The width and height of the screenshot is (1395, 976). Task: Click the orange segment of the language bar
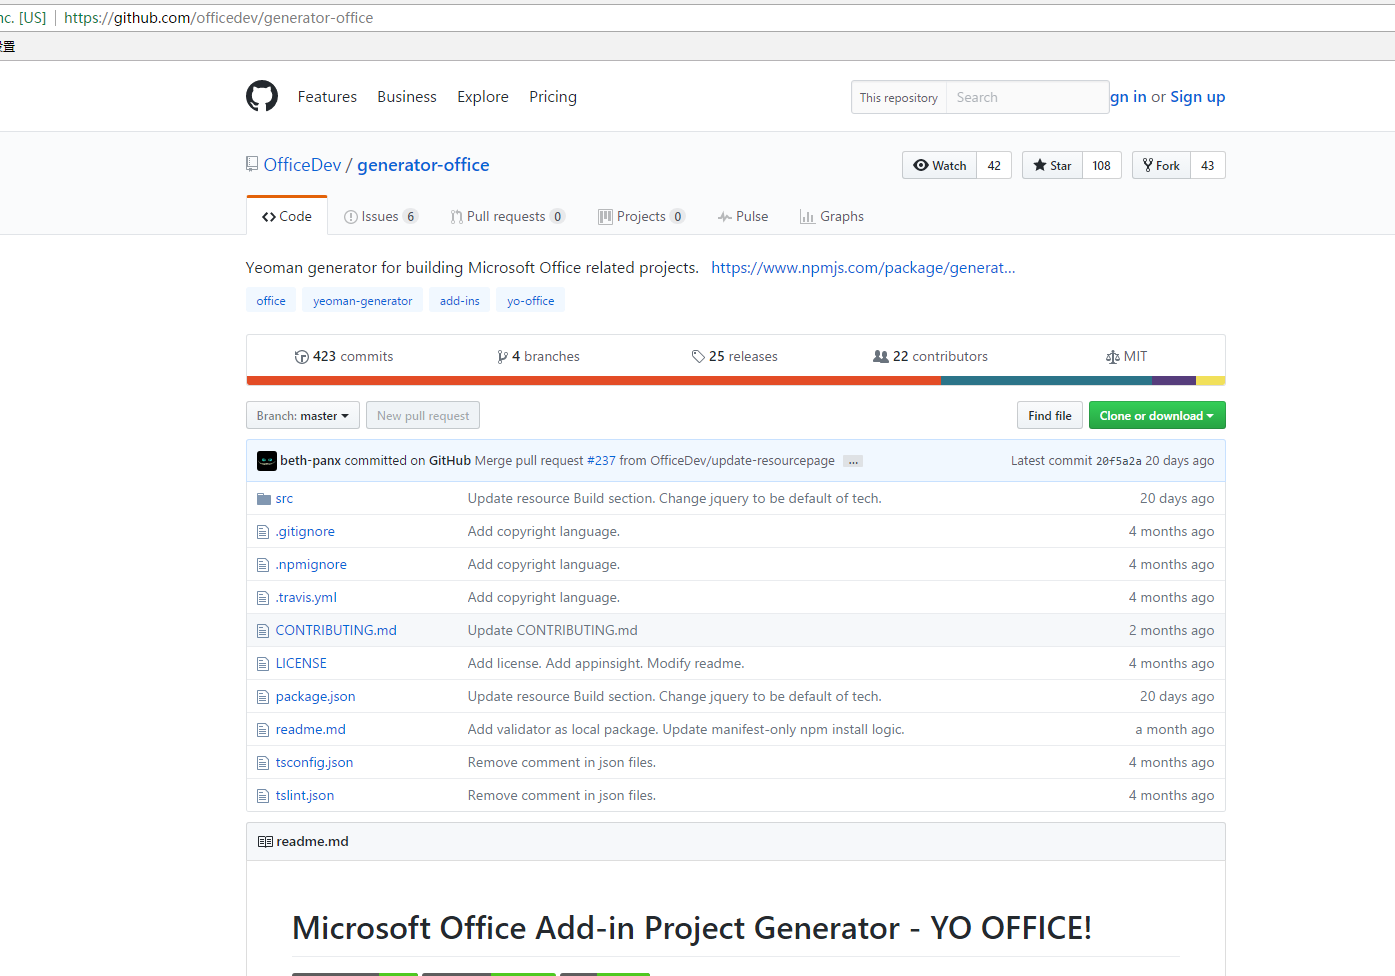click(593, 381)
